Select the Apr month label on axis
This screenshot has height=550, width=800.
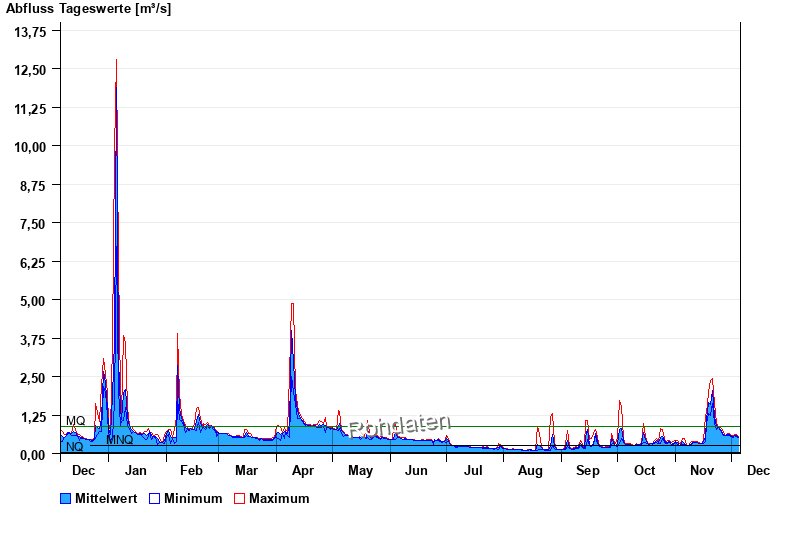pyautogui.click(x=303, y=470)
